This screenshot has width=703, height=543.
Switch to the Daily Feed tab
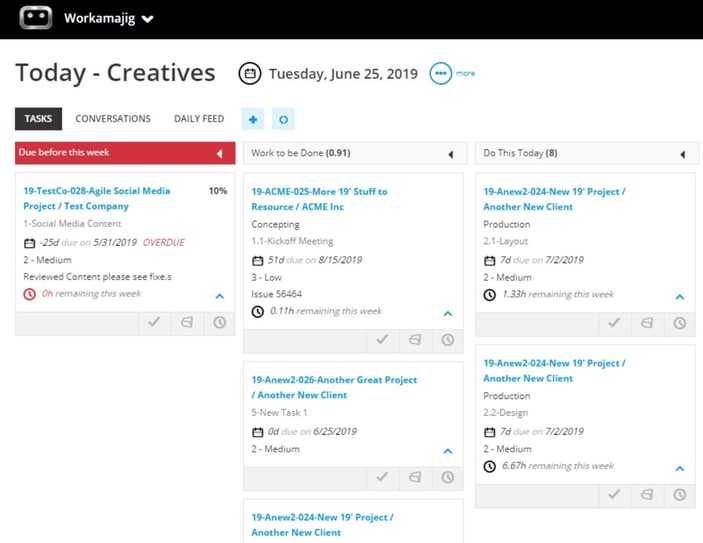pyautogui.click(x=199, y=119)
